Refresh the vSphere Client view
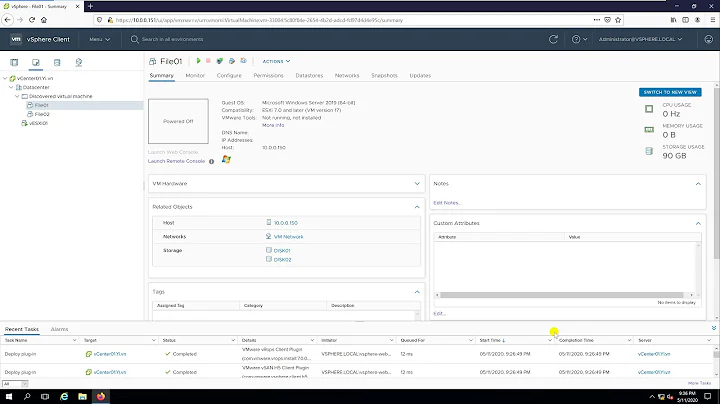 click(553, 39)
